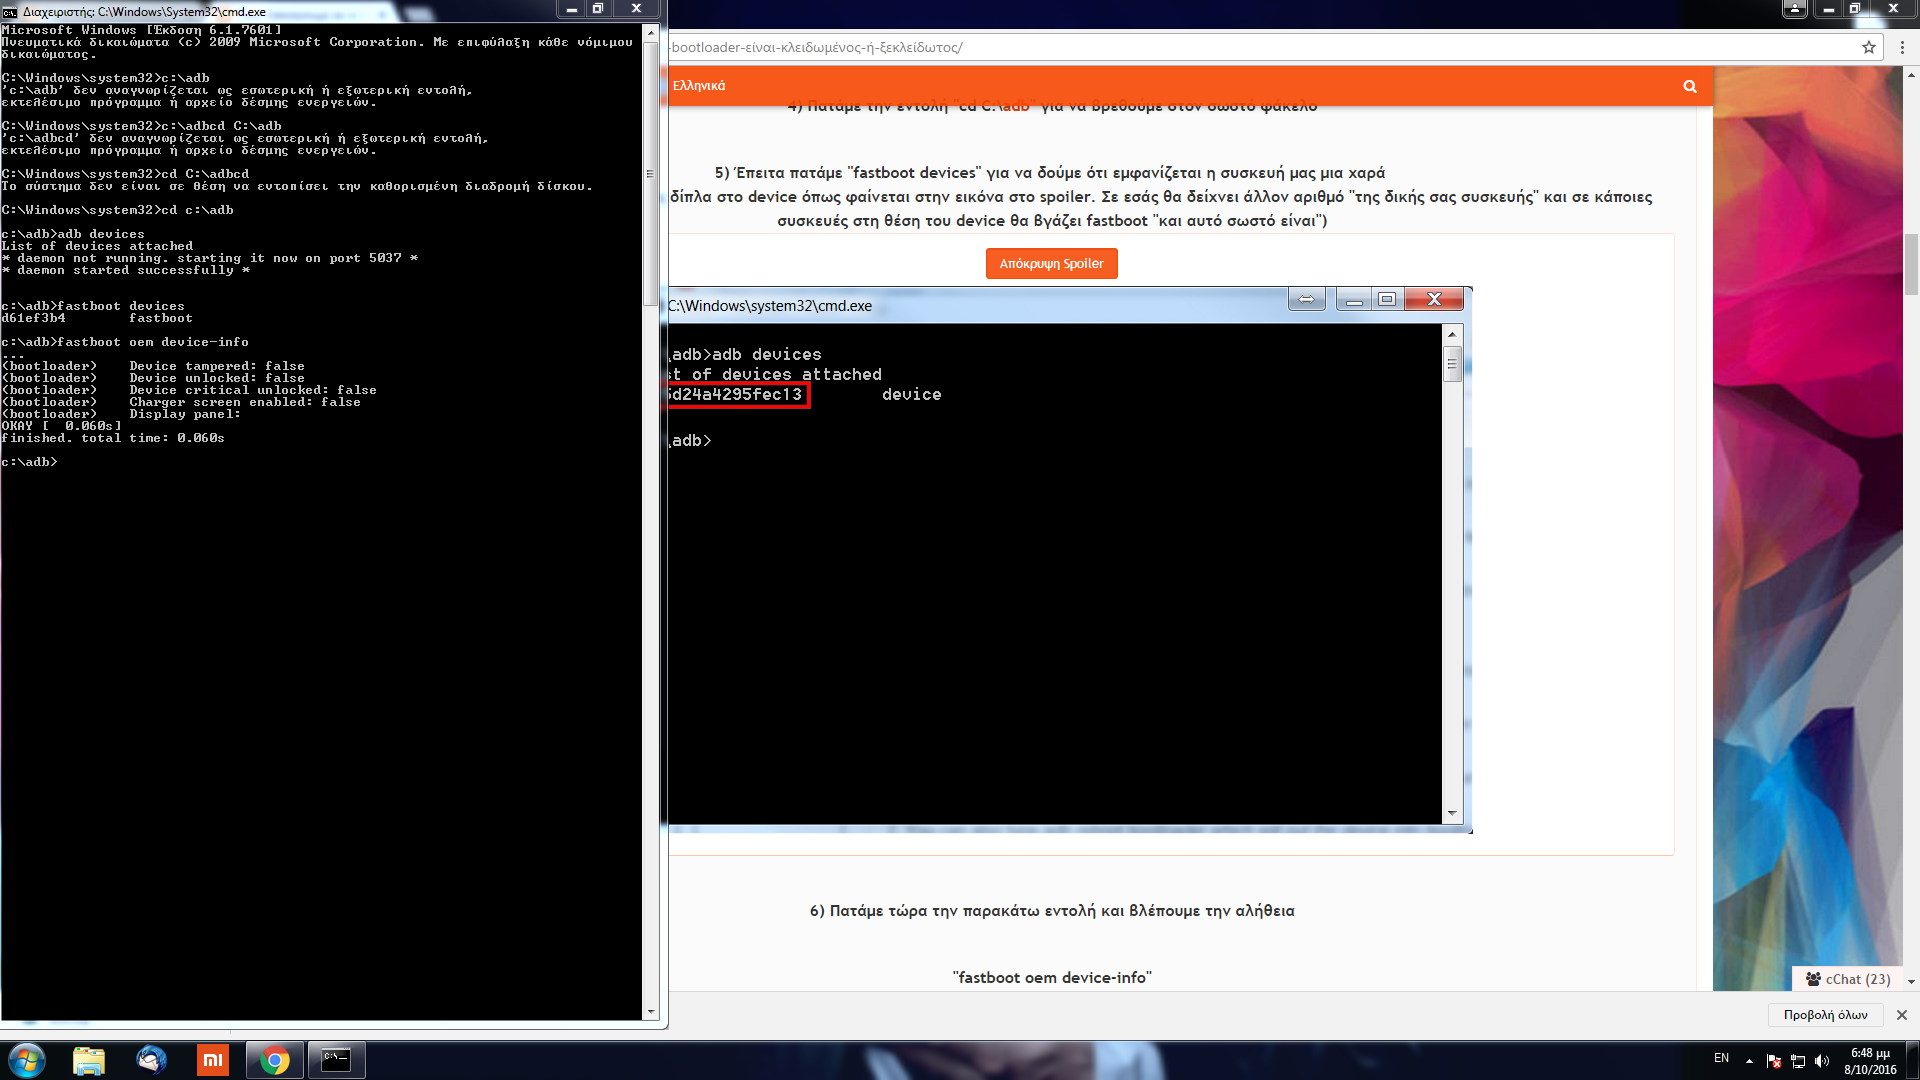1920x1080 pixels.
Task: Click the volume speaker tray icon
Action: pos(1821,1061)
